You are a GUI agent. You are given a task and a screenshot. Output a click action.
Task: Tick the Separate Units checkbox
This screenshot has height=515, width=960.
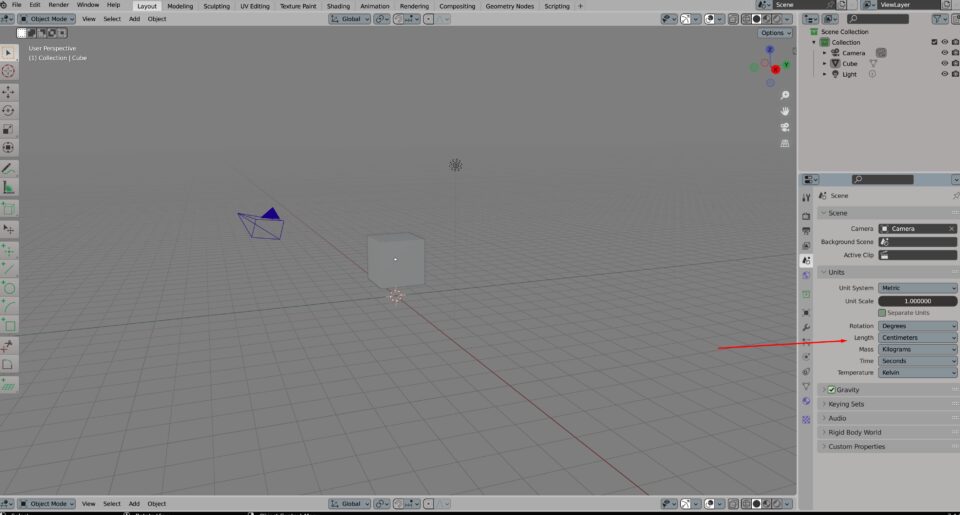coord(882,313)
